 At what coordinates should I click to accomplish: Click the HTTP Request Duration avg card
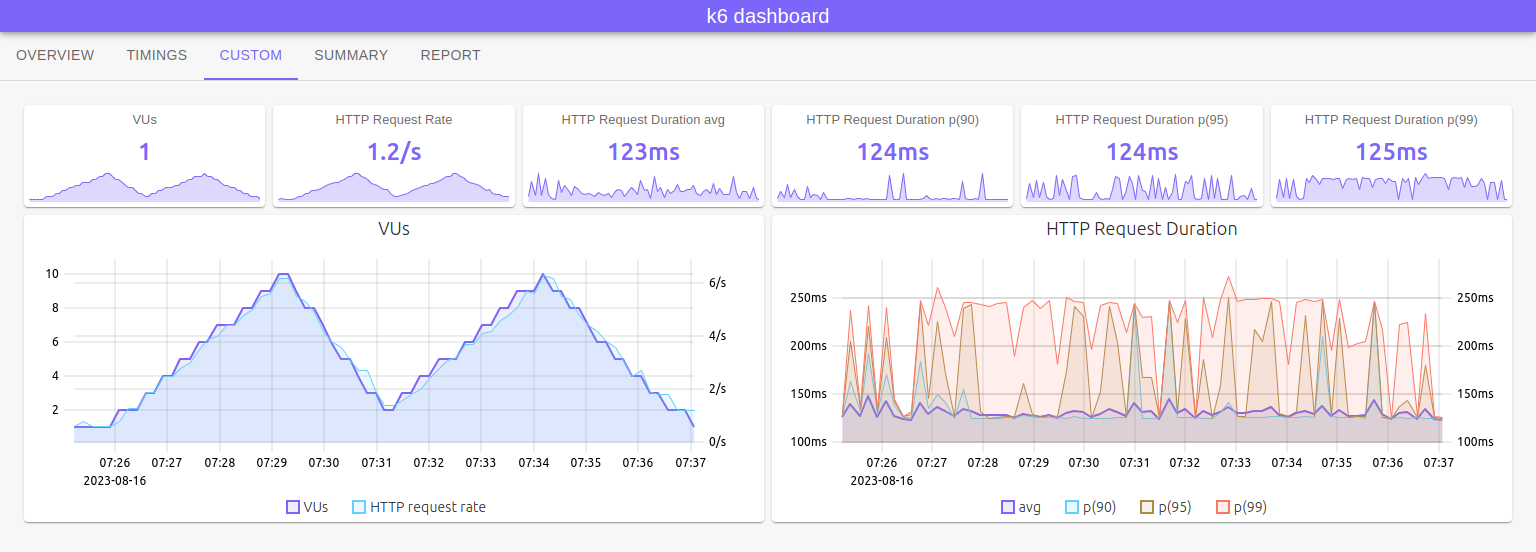643,156
